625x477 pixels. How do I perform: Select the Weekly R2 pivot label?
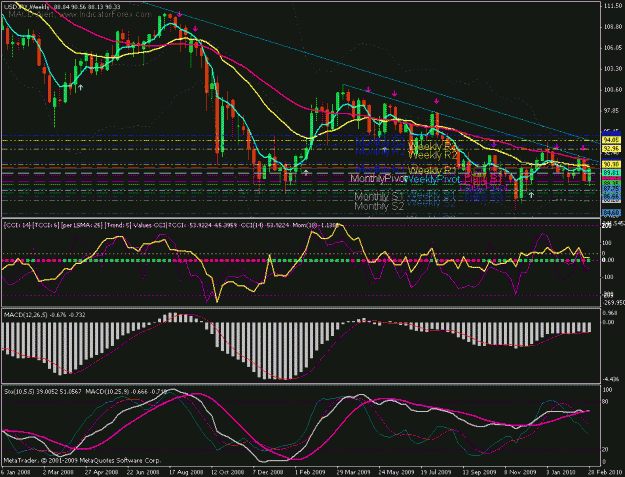433,155
